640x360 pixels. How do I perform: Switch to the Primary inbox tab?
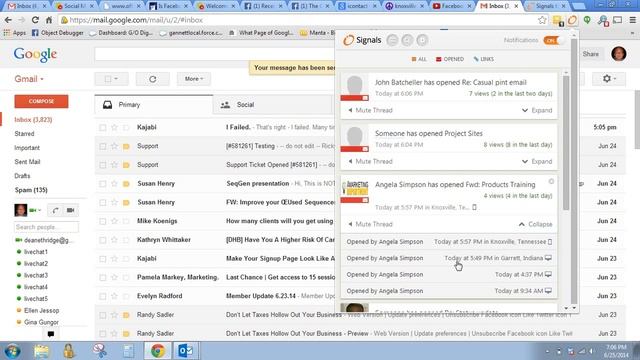pos(153,104)
